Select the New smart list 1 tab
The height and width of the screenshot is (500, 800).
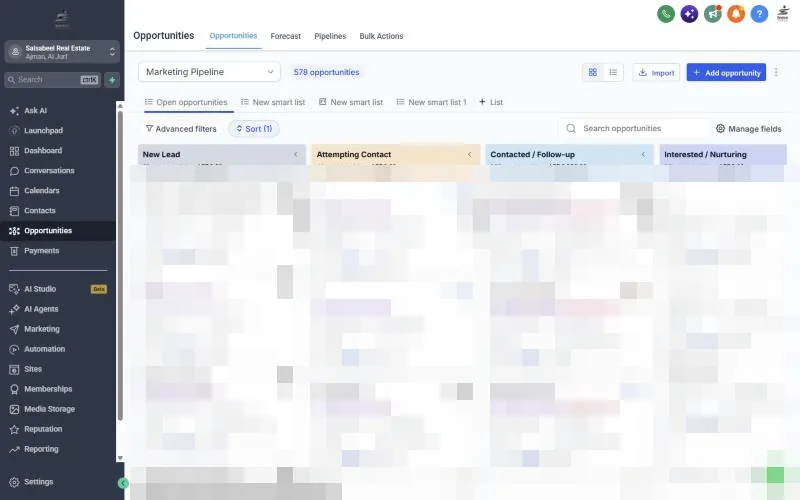432,102
